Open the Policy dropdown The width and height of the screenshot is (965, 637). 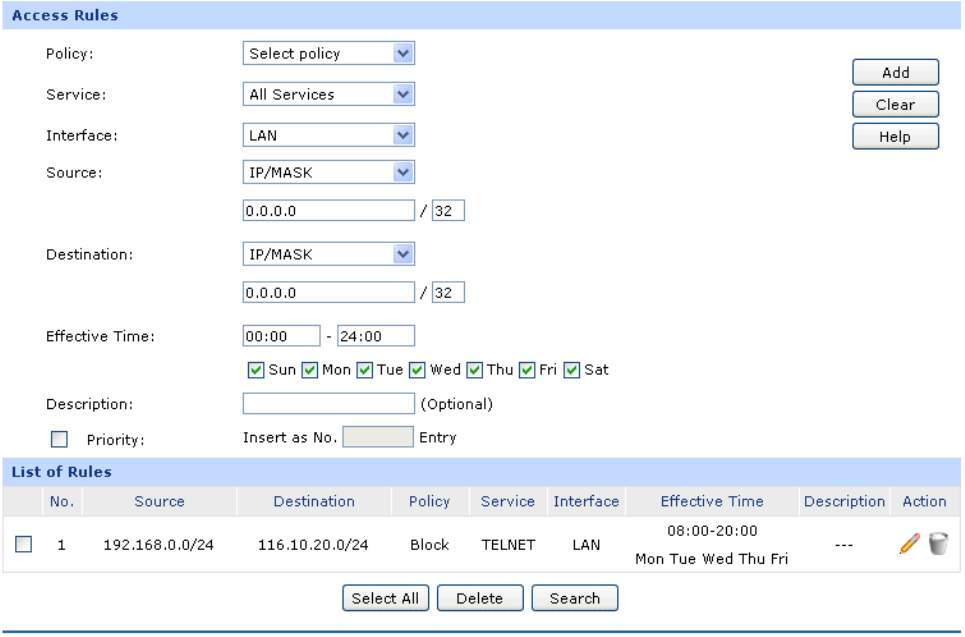(329, 54)
